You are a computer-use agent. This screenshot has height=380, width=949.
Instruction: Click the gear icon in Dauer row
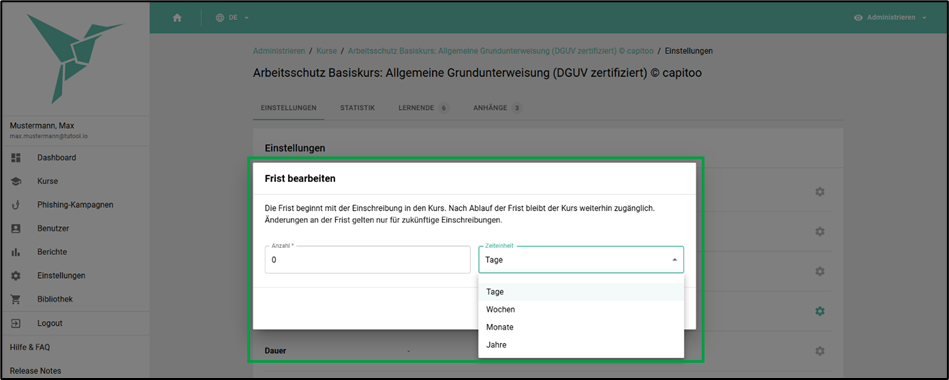coord(819,351)
